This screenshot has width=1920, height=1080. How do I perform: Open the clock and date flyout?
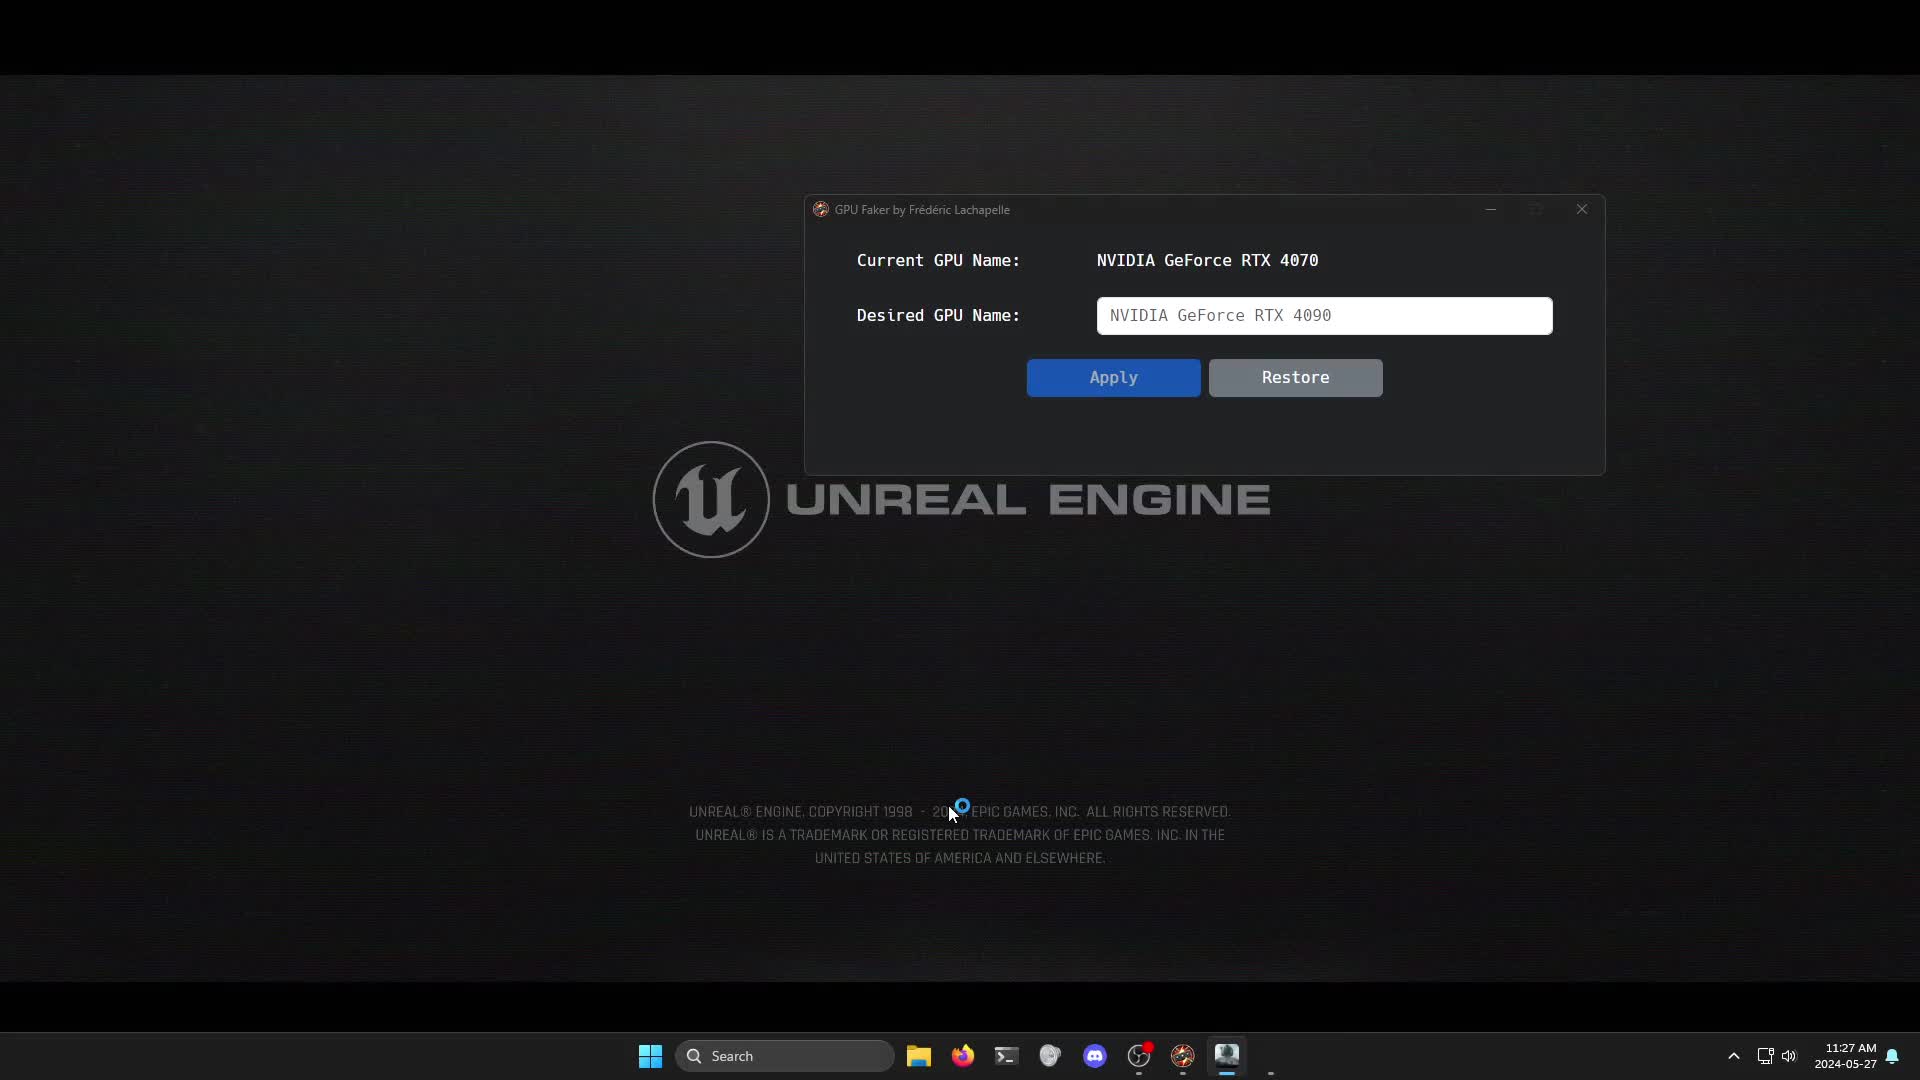click(x=1846, y=1056)
